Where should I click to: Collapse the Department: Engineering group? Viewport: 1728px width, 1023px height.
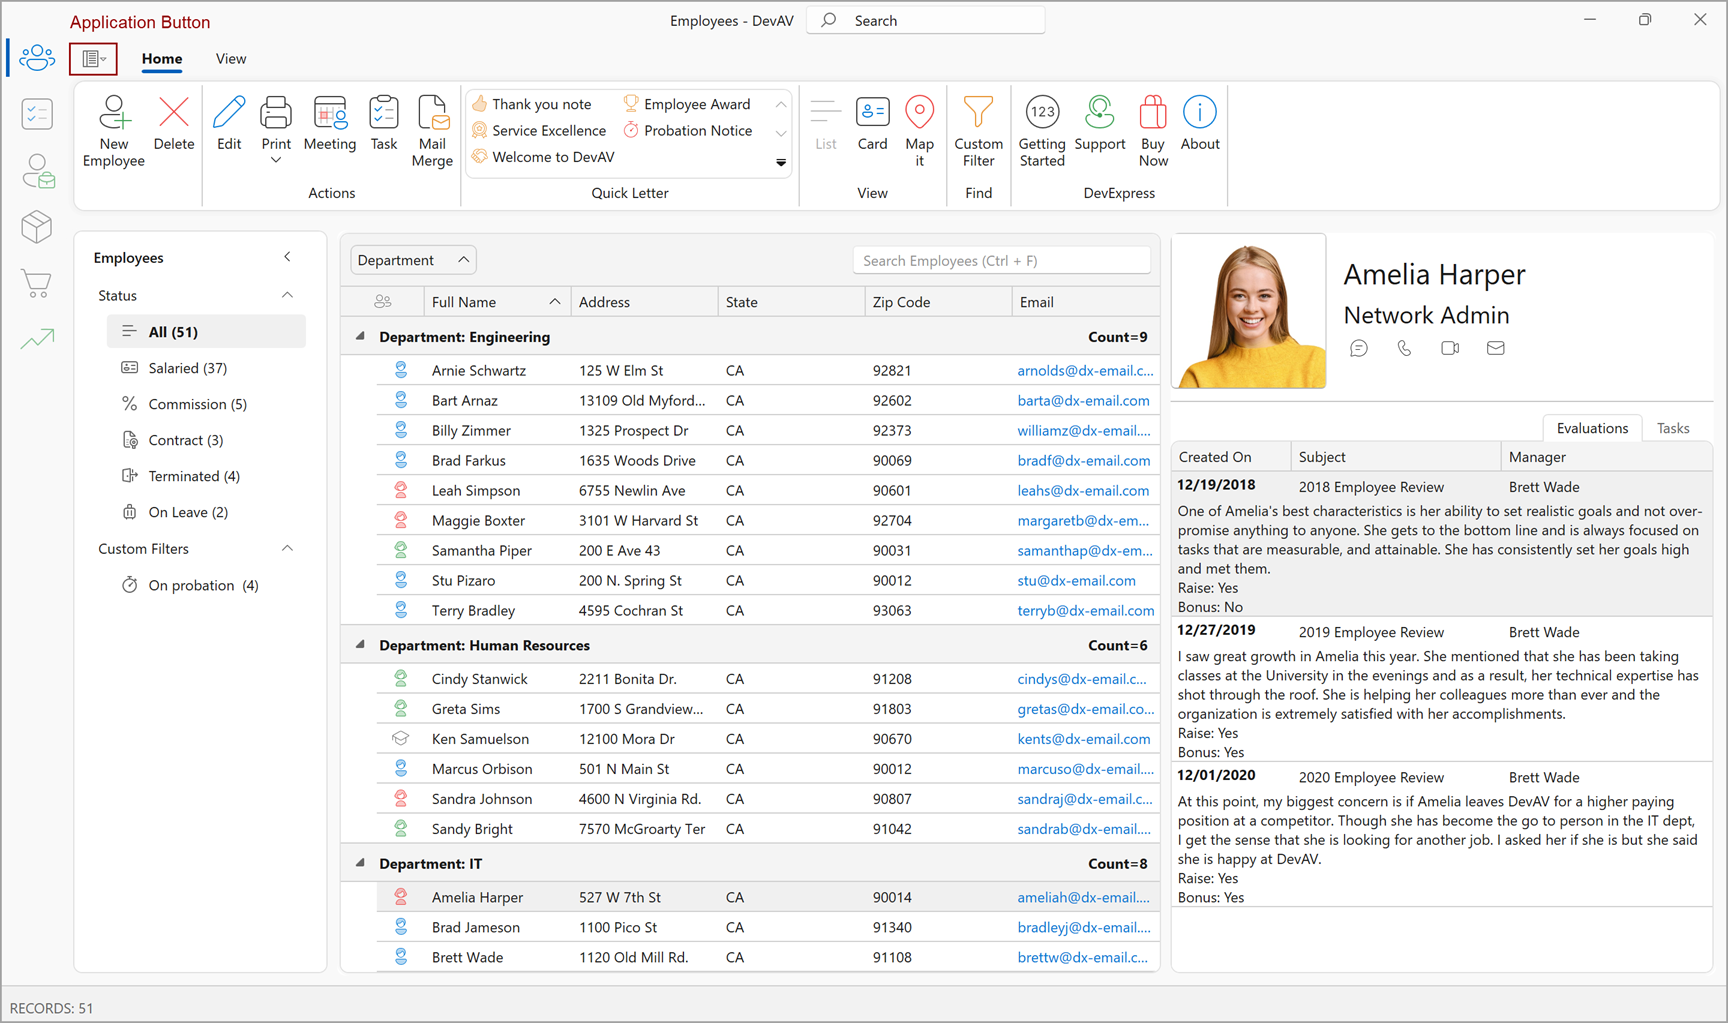359,336
